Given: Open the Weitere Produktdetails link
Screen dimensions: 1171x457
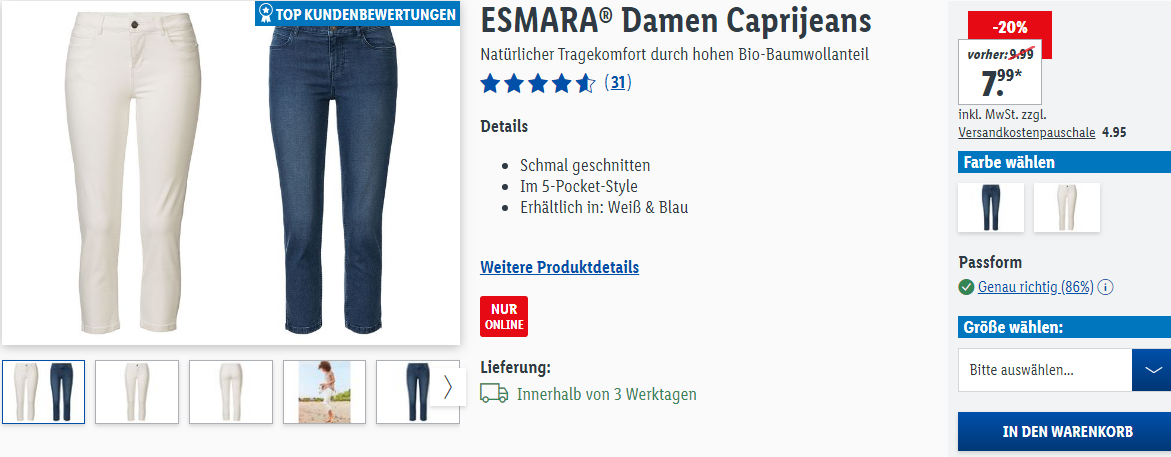Looking at the screenshot, I should pos(559,267).
